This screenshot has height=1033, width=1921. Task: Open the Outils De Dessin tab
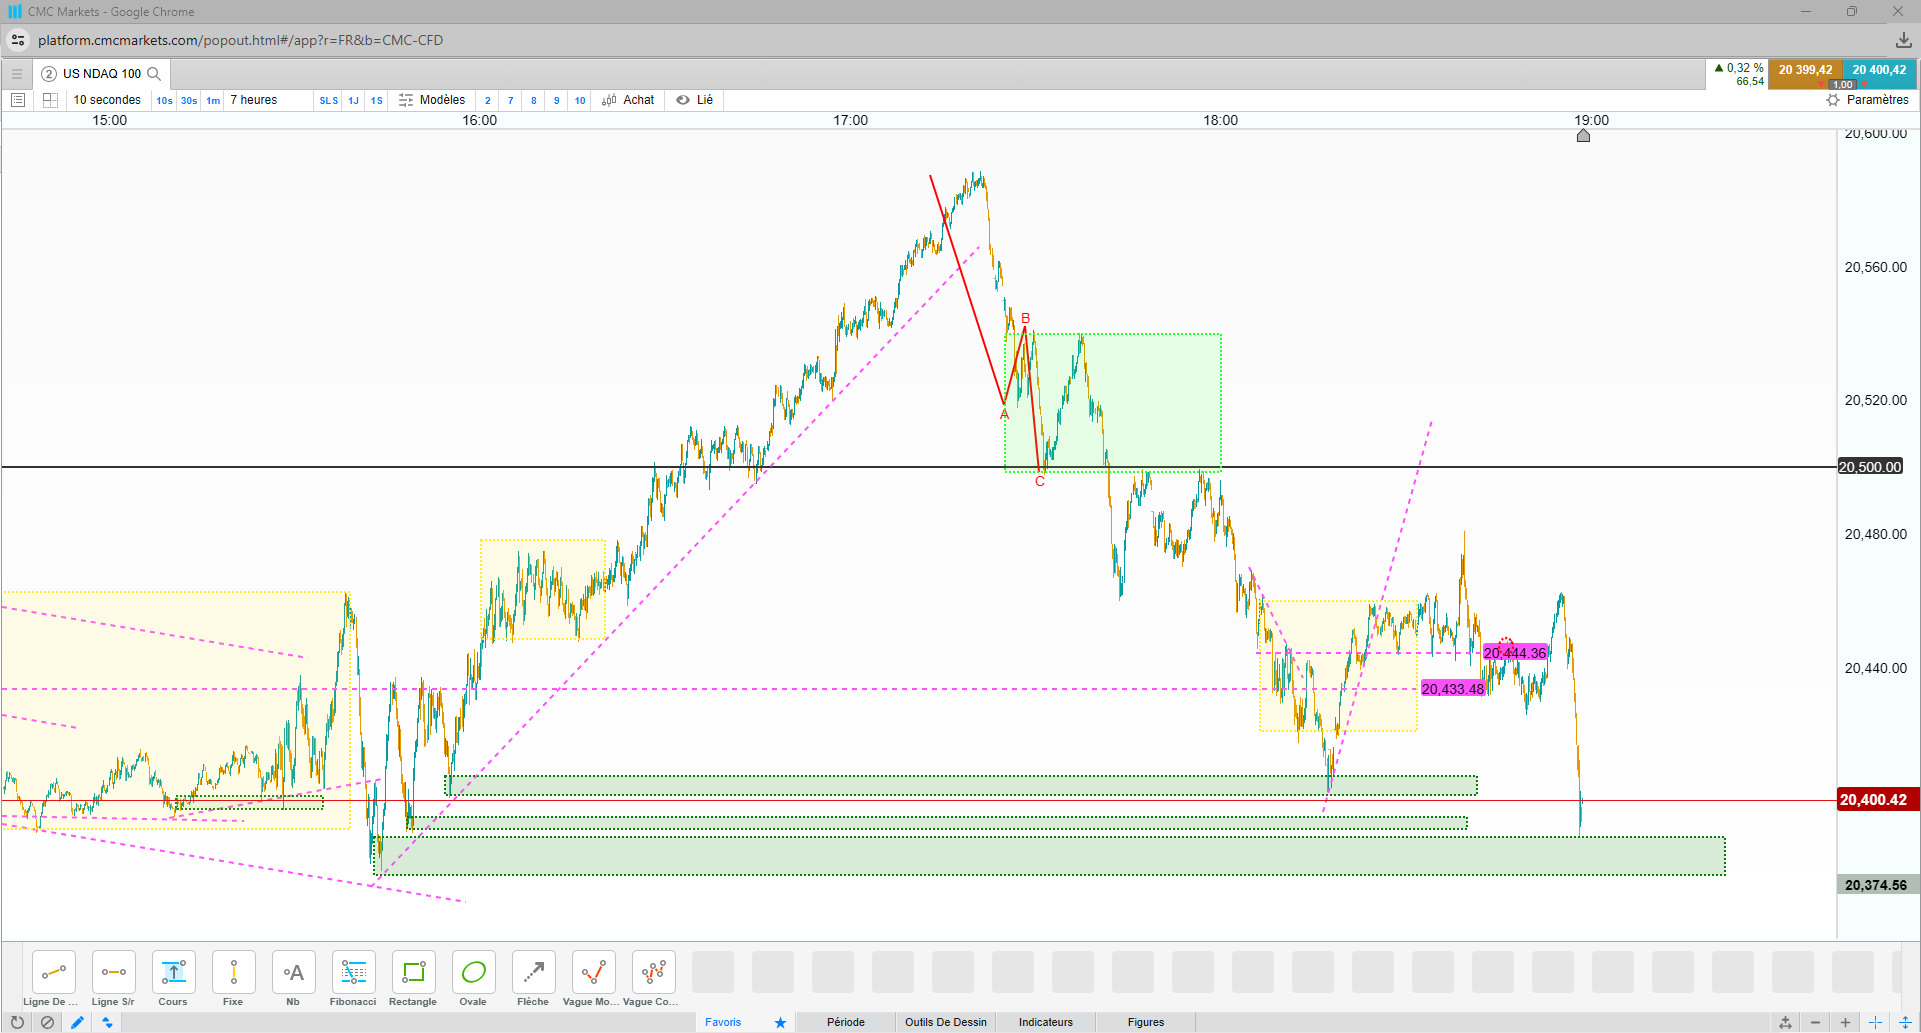pos(946,1022)
